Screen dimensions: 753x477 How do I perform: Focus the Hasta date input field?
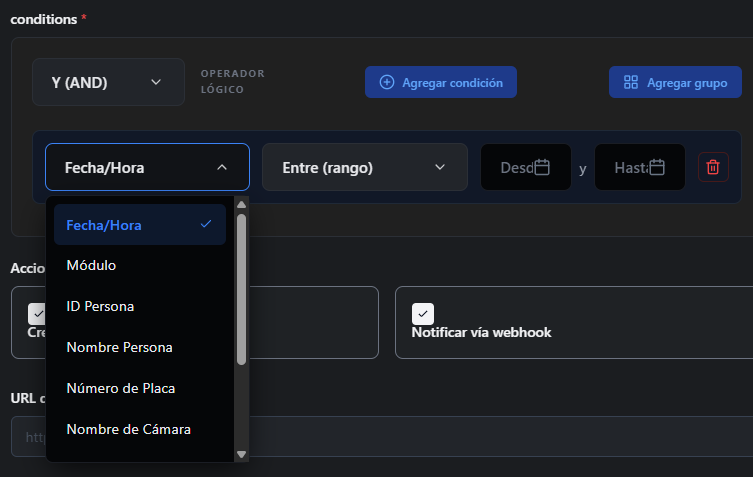pos(640,167)
